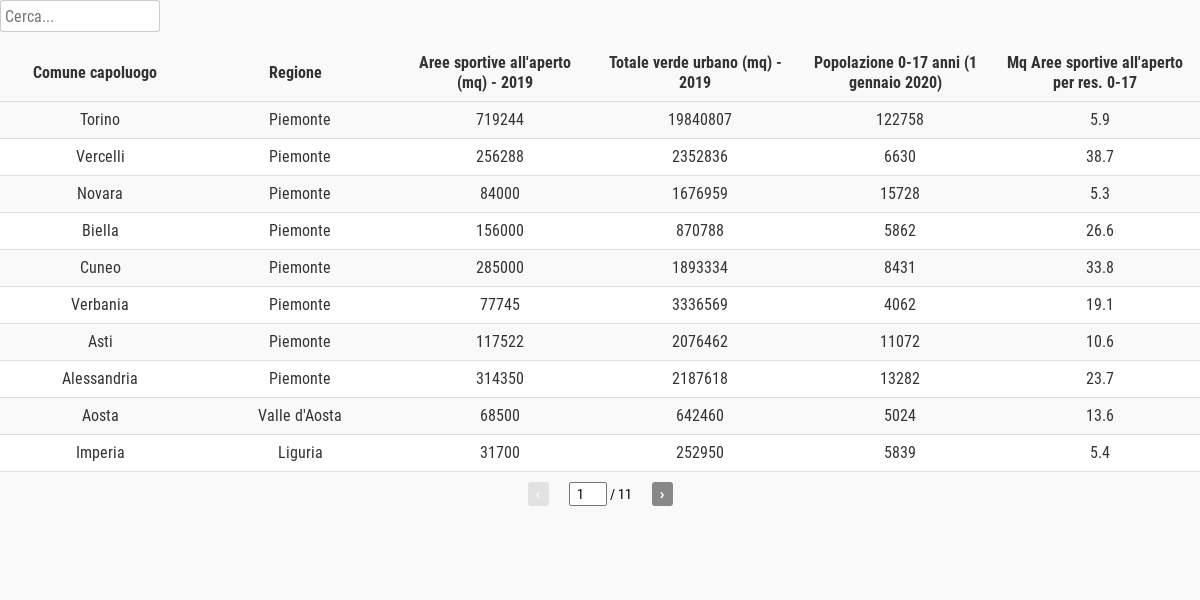
Task: Click the Cuneo table entry
Action: (x=100, y=268)
